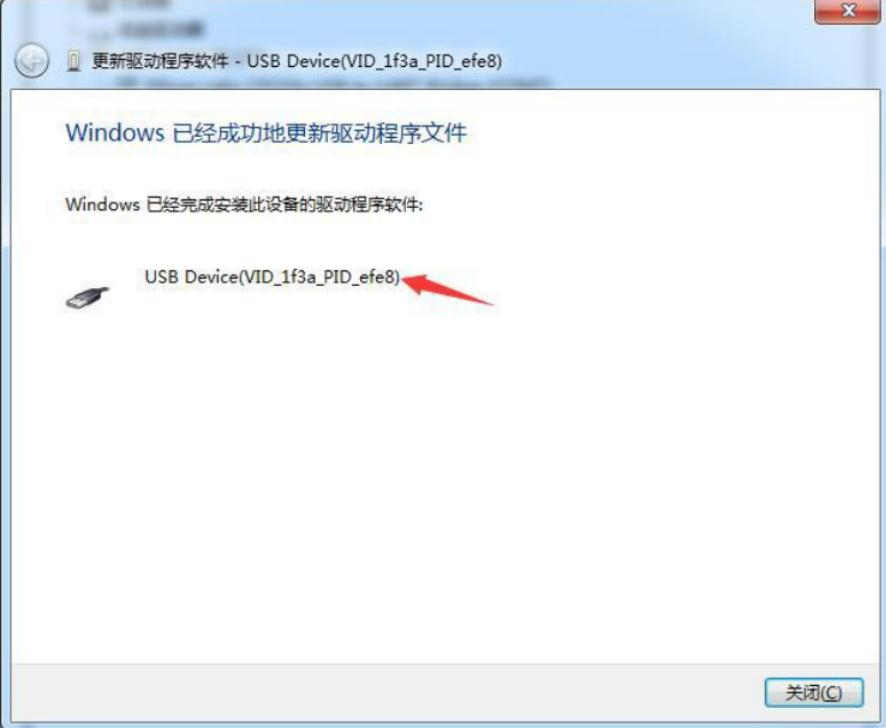
Task: Click the small device icon beside title
Action: coord(73,60)
